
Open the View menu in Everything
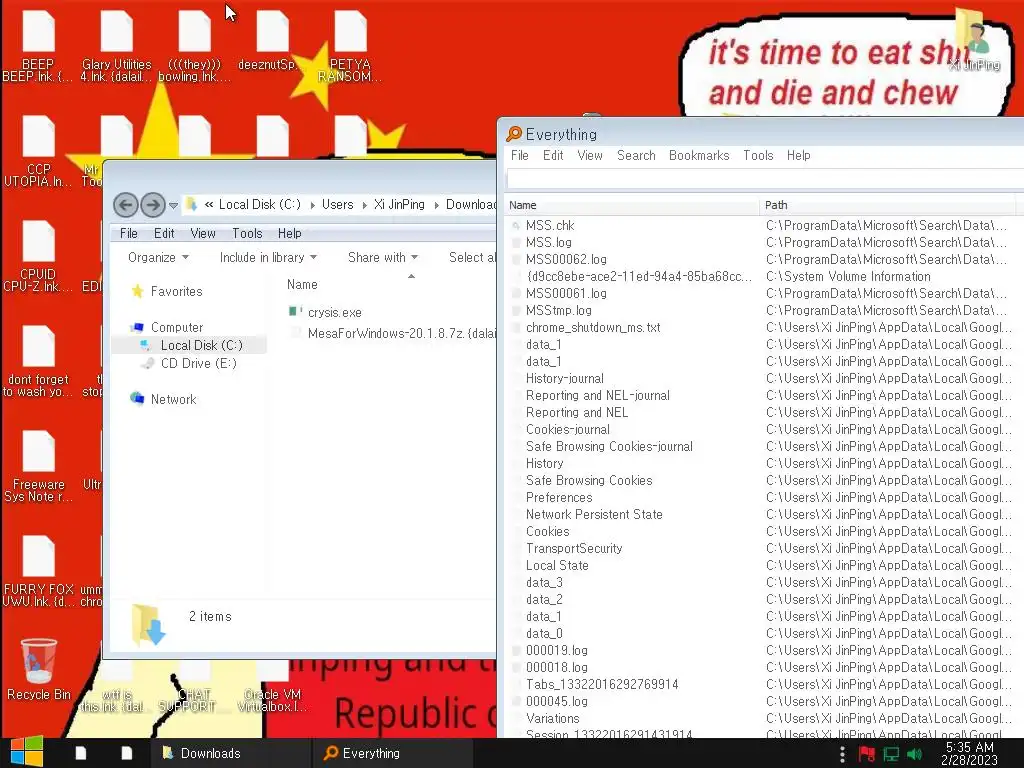coord(590,155)
